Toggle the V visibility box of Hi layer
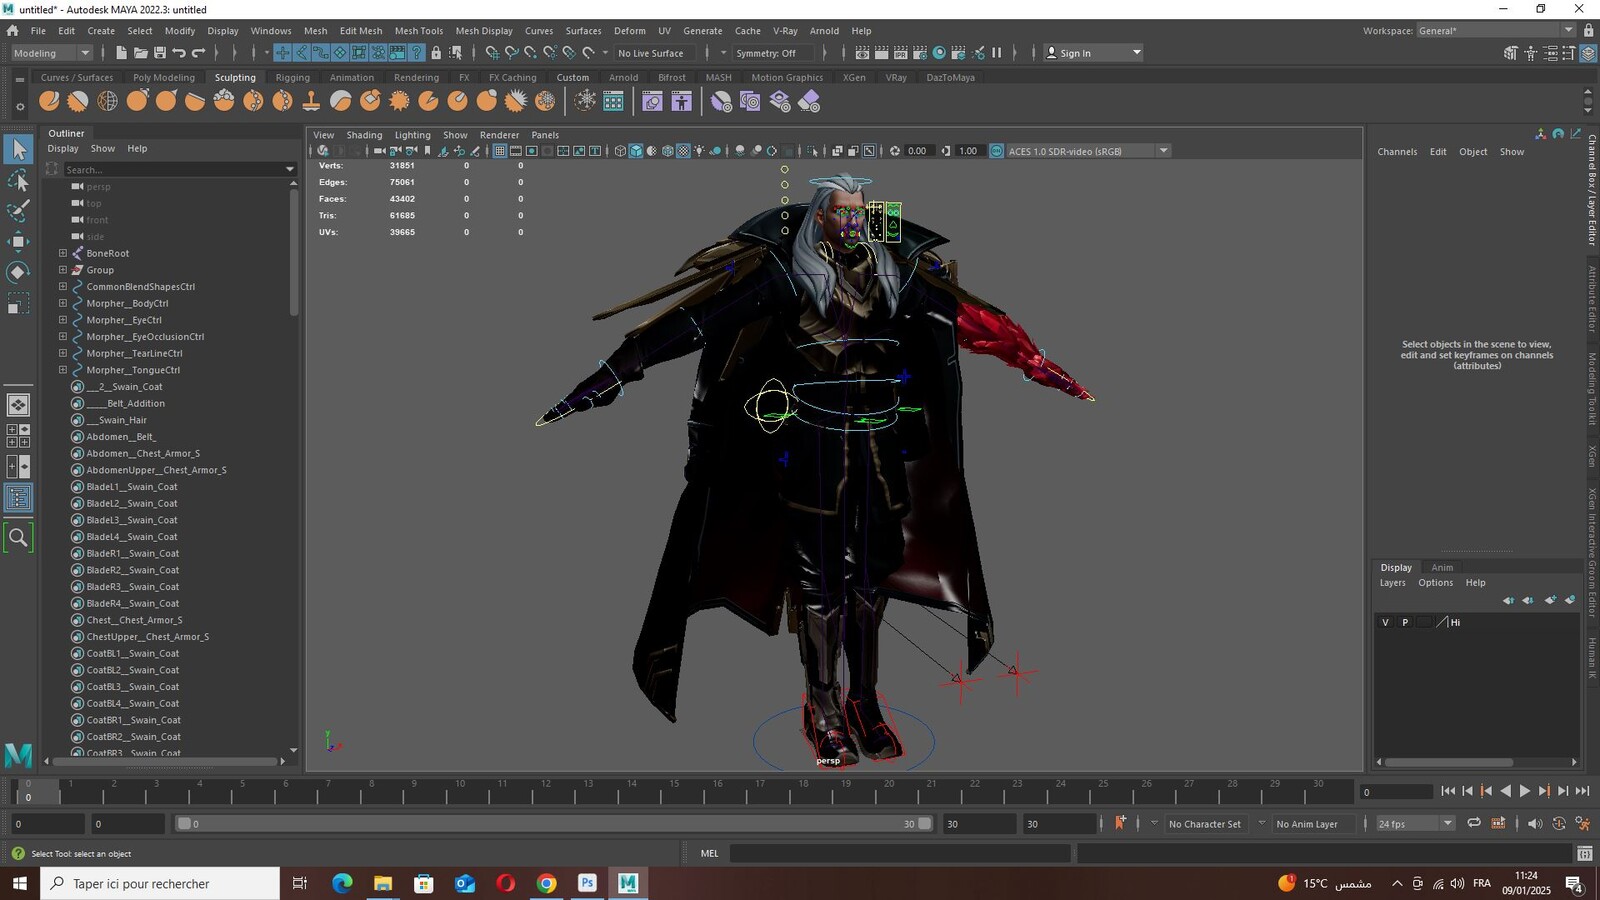Image resolution: width=1600 pixels, height=900 pixels. pos(1385,622)
